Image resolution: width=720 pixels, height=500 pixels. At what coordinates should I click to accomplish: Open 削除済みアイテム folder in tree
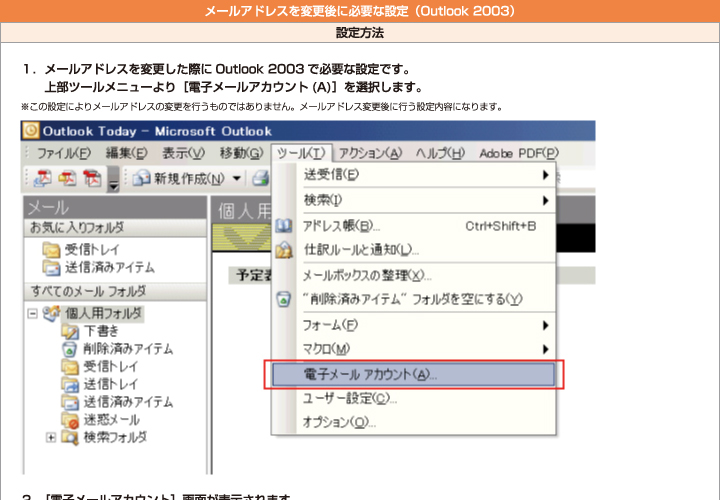pyautogui.click(x=128, y=348)
